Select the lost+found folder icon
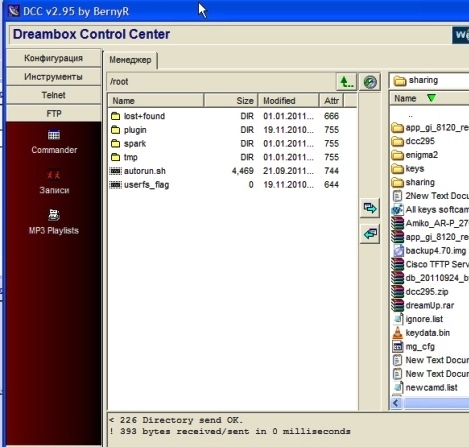 [115, 116]
